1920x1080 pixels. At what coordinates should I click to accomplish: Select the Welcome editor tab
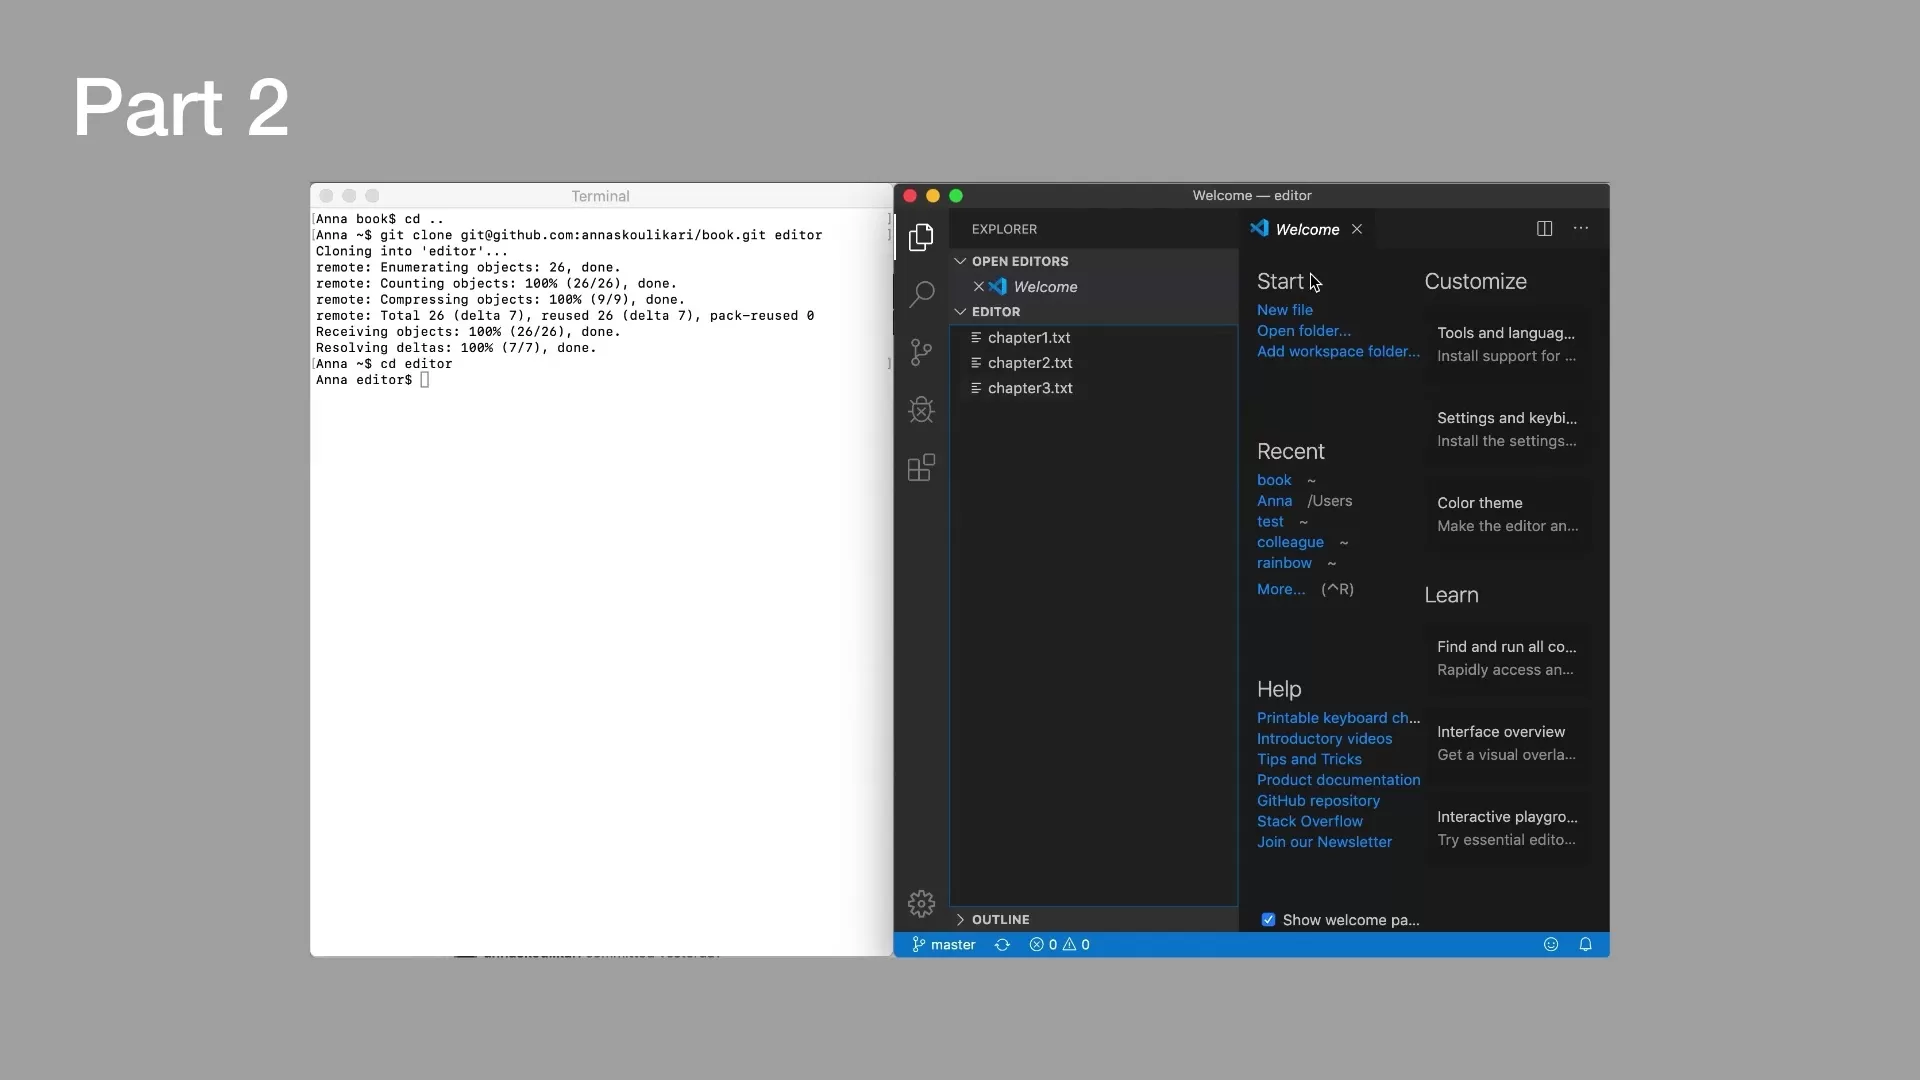tap(1306, 230)
